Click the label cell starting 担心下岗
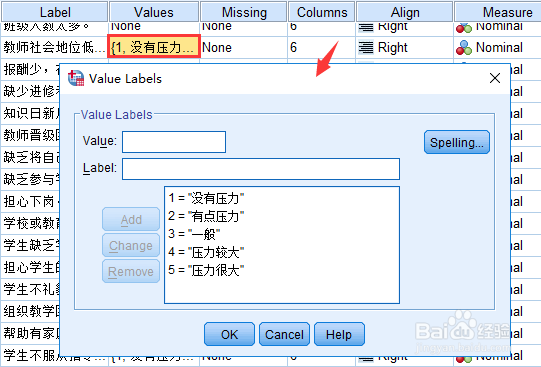This screenshot has height=367, width=541. tap(30, 201)
